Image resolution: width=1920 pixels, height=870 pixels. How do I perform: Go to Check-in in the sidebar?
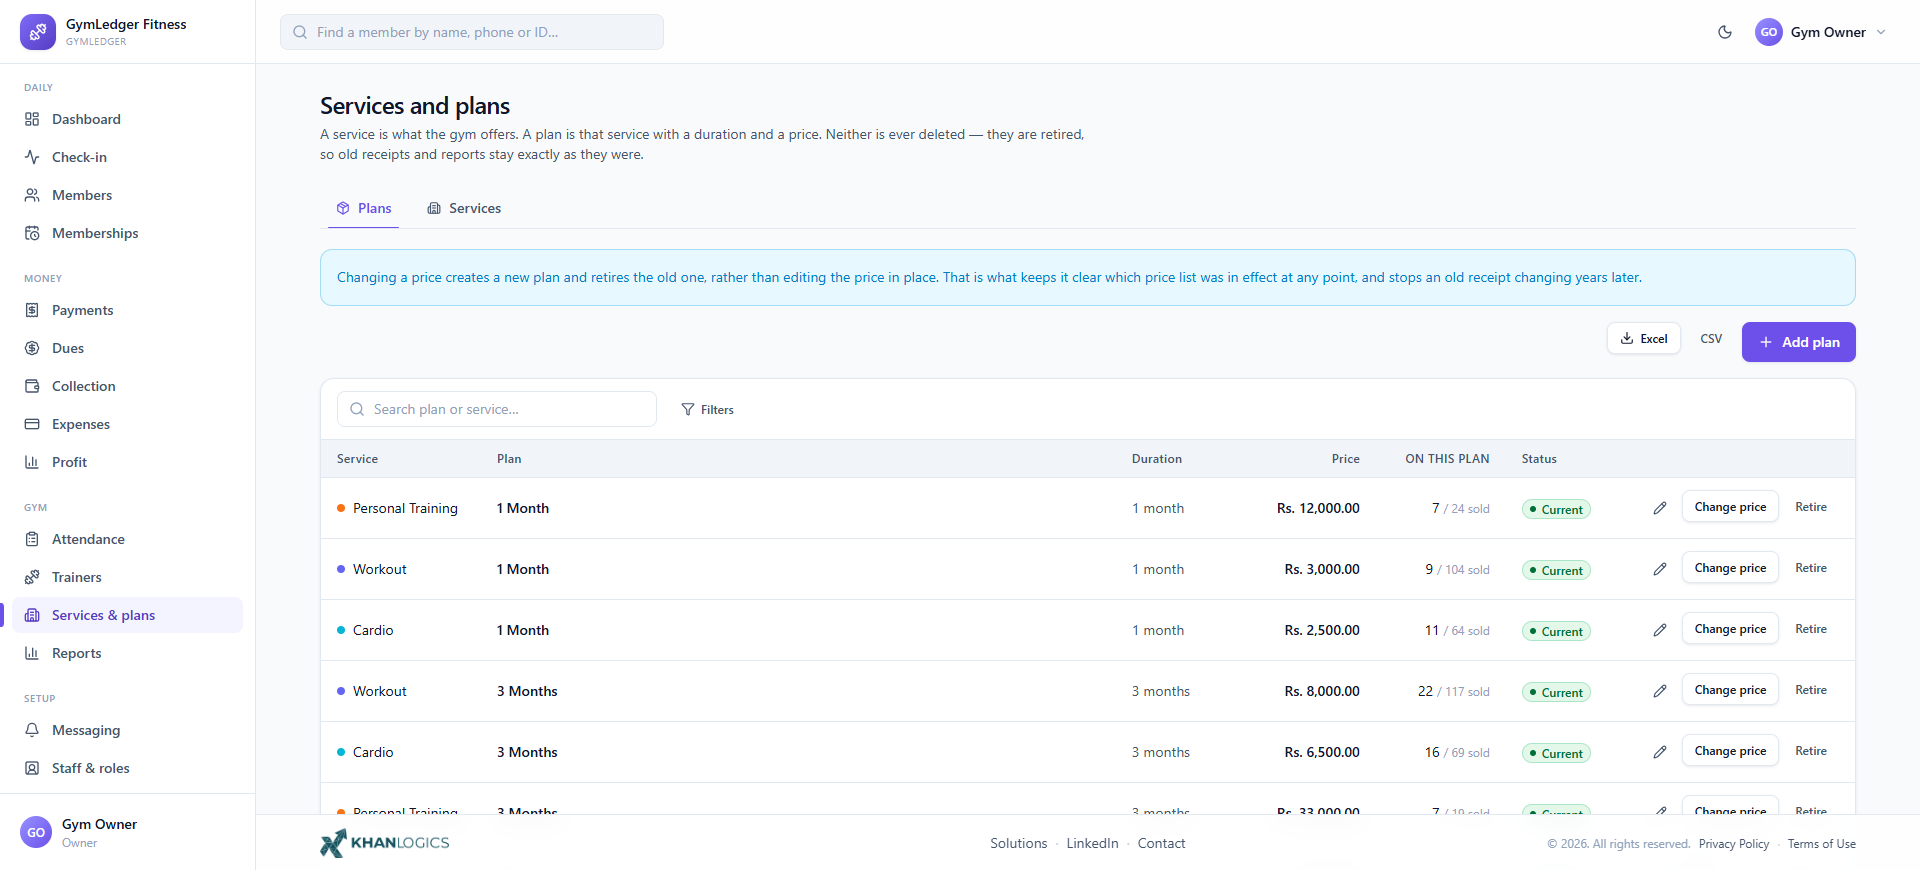point(127,157)
